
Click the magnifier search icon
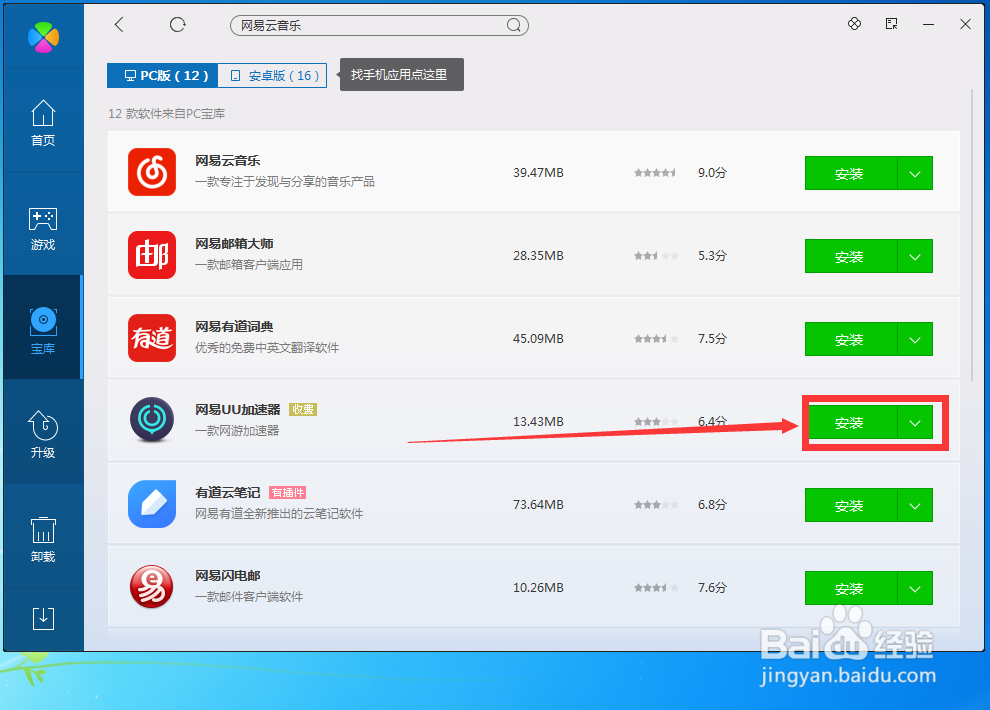coord(514,25)
